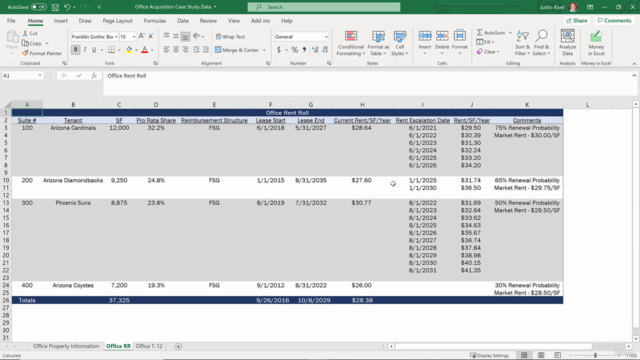
Task: Click the Percent Style icon
Action: point(295,50)
